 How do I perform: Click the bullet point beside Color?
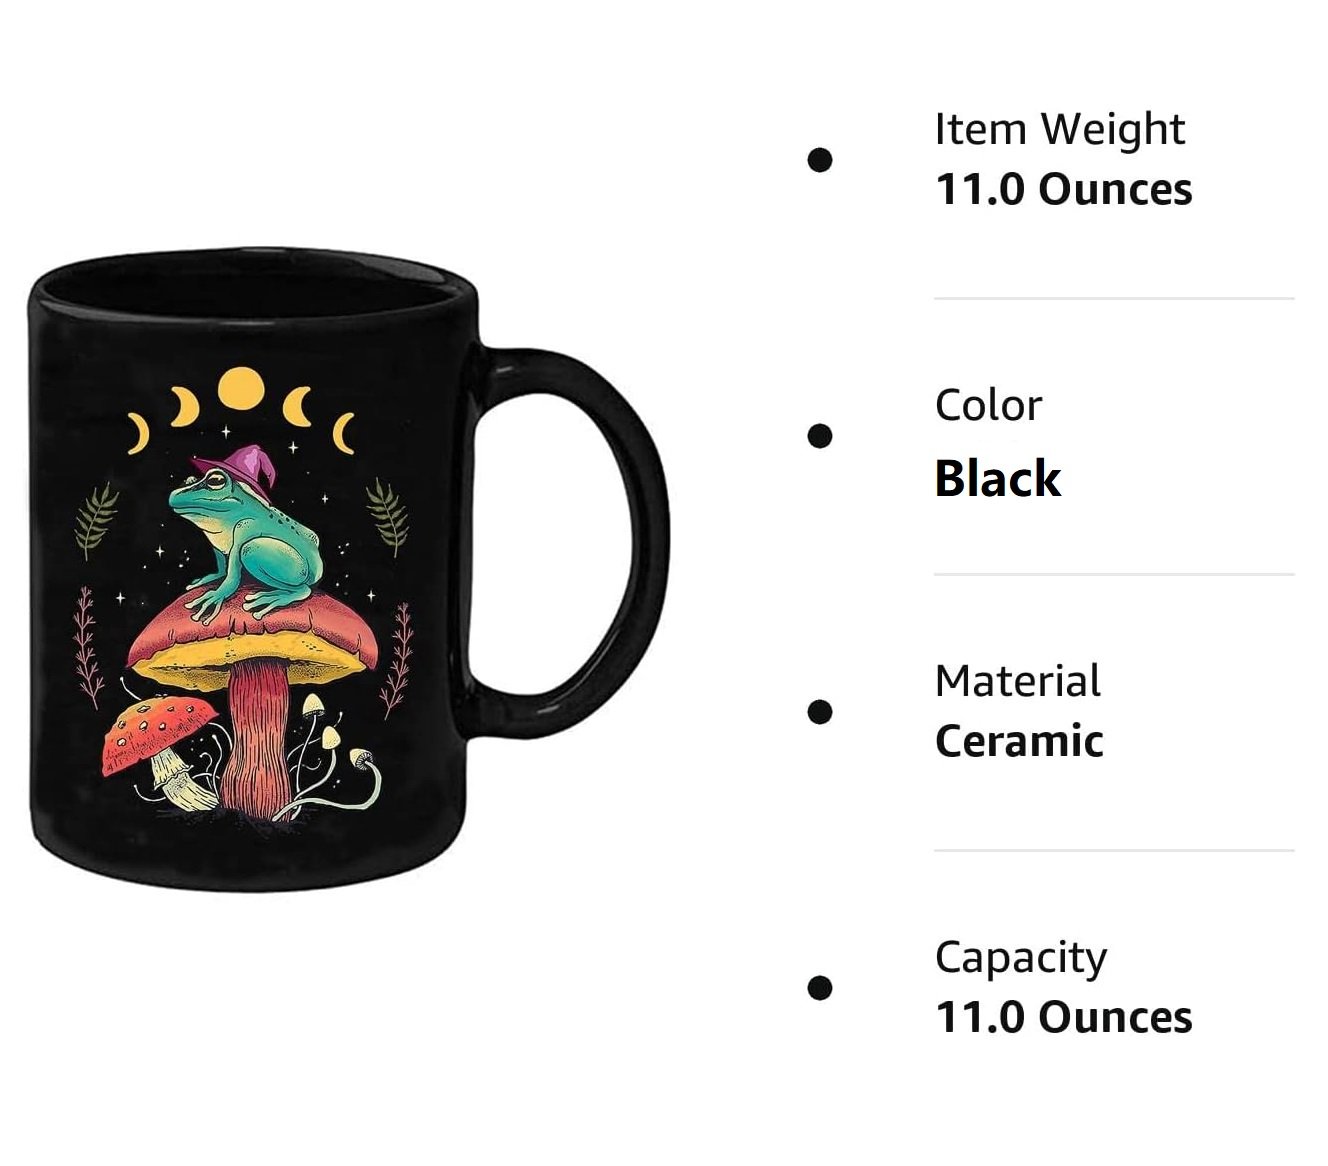click(x=820, y=436)
